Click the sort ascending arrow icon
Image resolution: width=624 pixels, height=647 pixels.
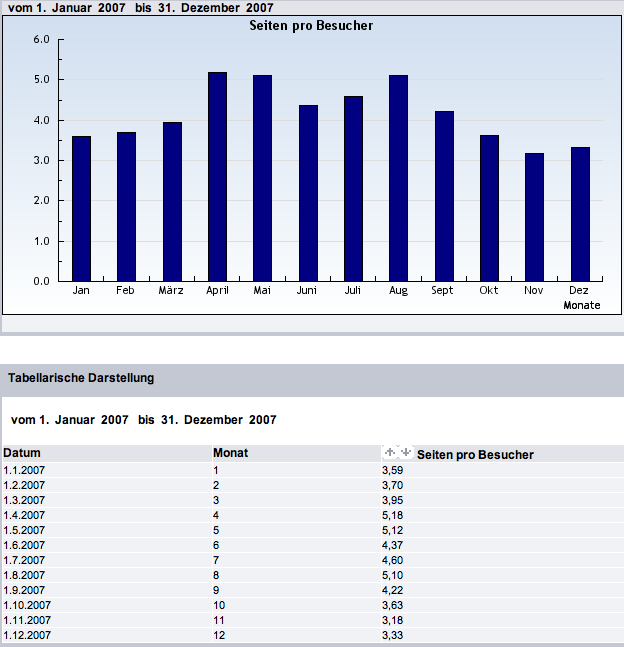[x=390, y=453]
